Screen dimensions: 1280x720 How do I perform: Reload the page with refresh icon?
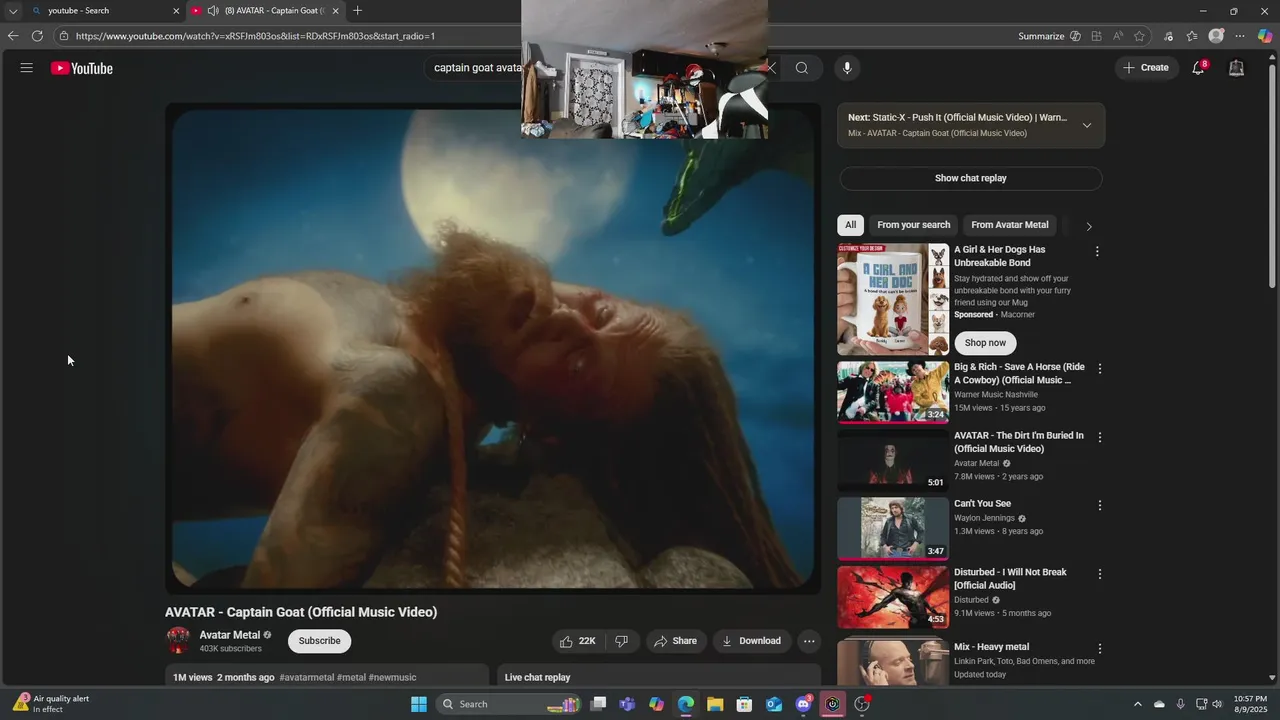click(37, 36)
